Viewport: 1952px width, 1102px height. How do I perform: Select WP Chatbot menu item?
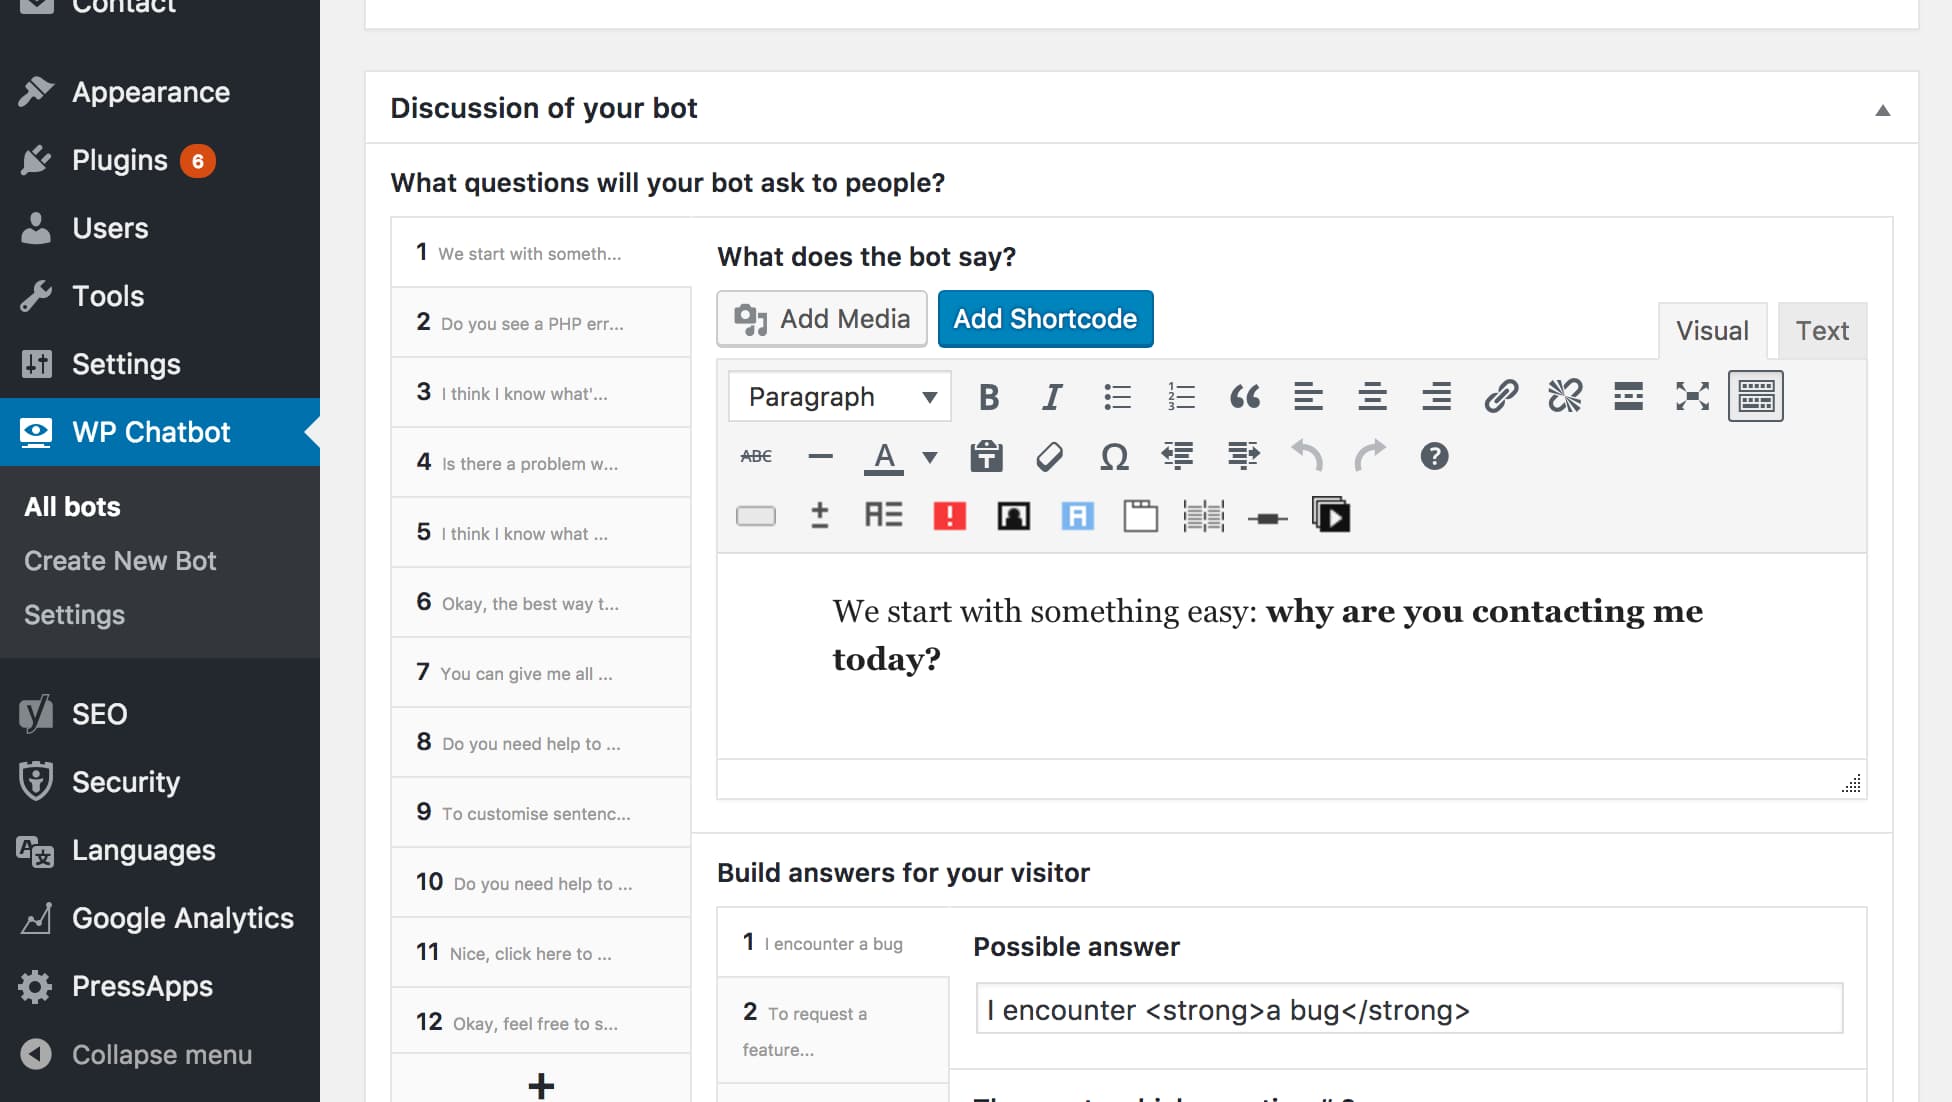(x=151, y=430)
